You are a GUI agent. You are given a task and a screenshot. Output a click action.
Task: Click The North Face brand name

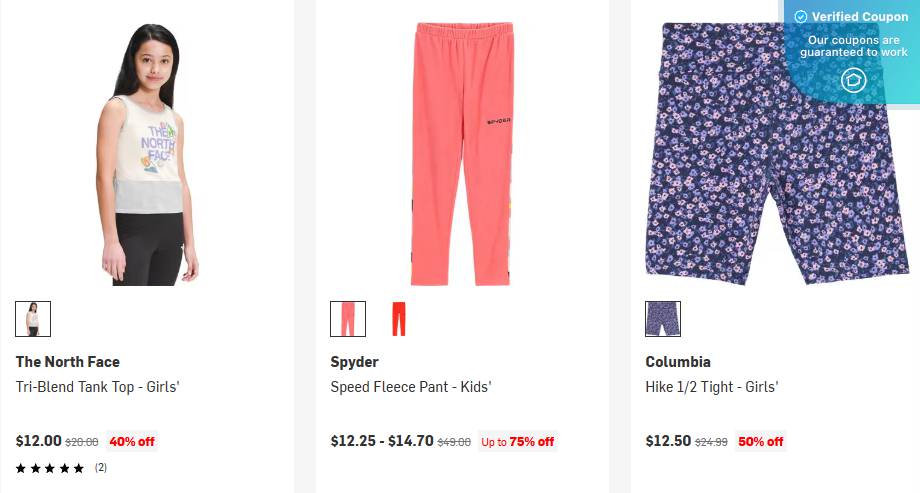(67, 362)
